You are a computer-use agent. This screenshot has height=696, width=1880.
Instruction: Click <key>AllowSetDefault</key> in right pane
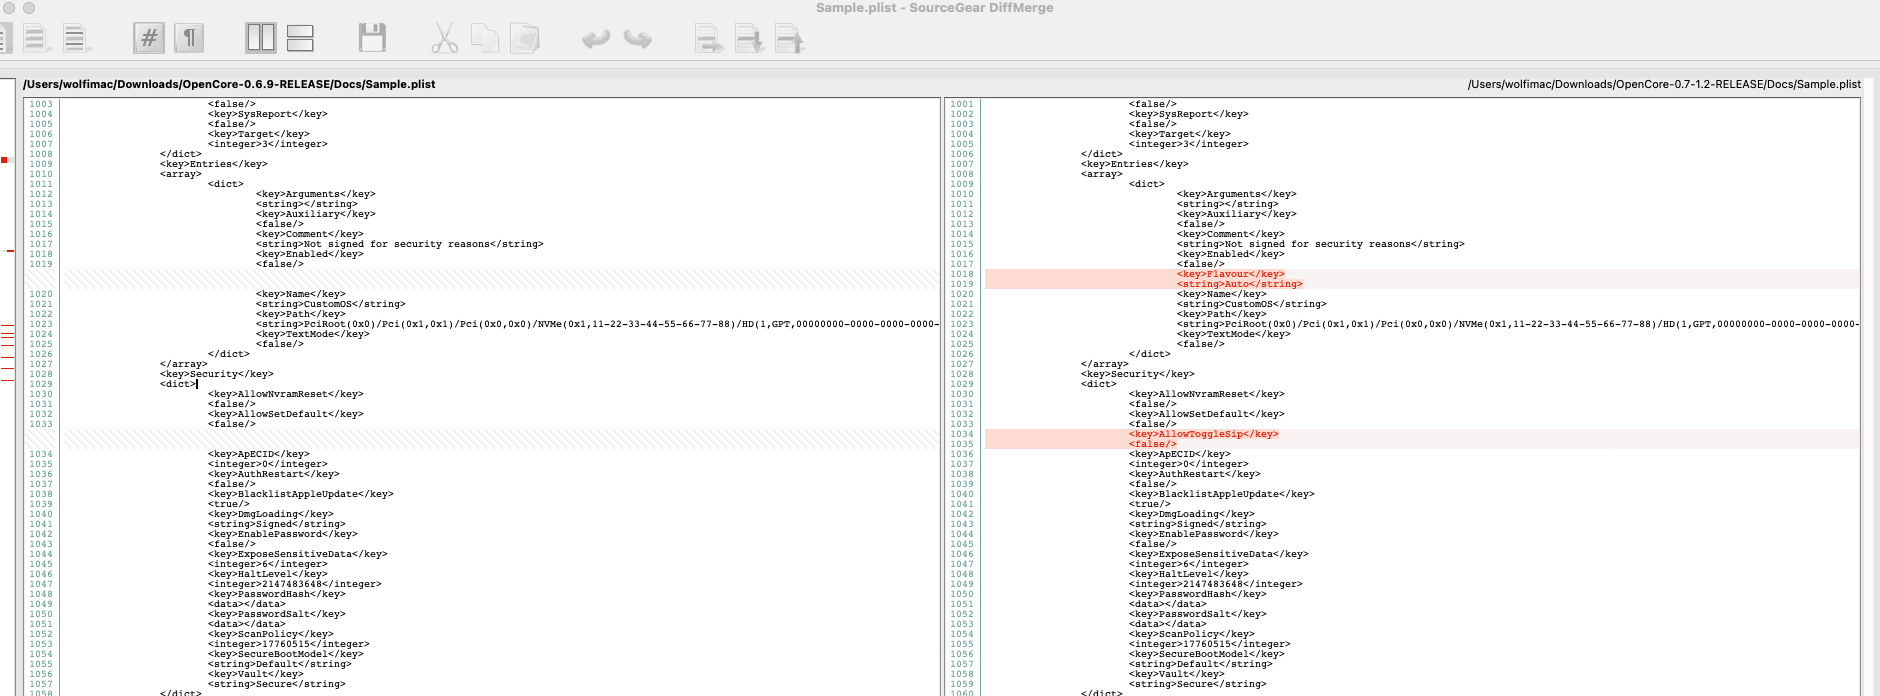coord(1206,414)
